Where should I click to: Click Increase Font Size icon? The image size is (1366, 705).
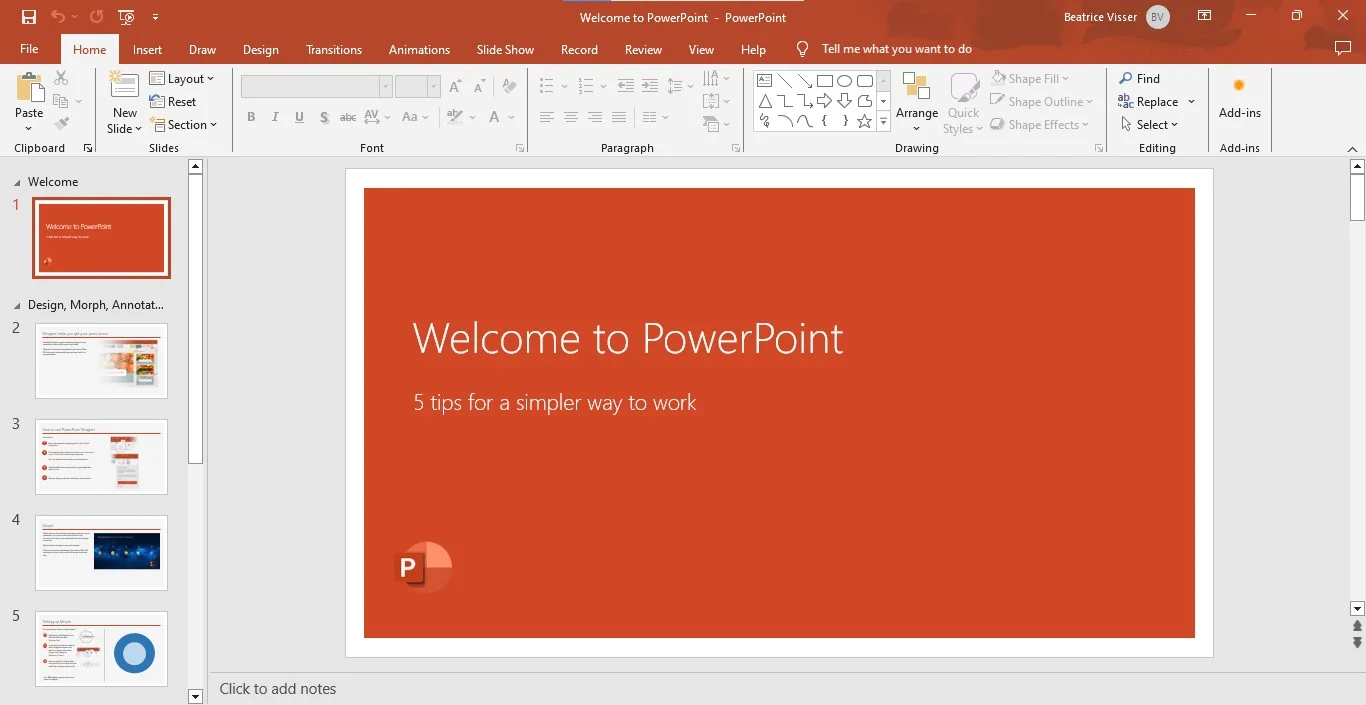point(455,87)
